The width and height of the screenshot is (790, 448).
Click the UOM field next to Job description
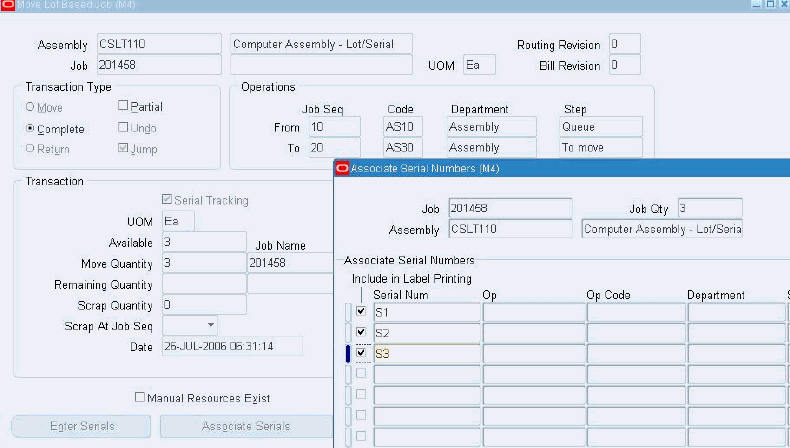[479, 65]
